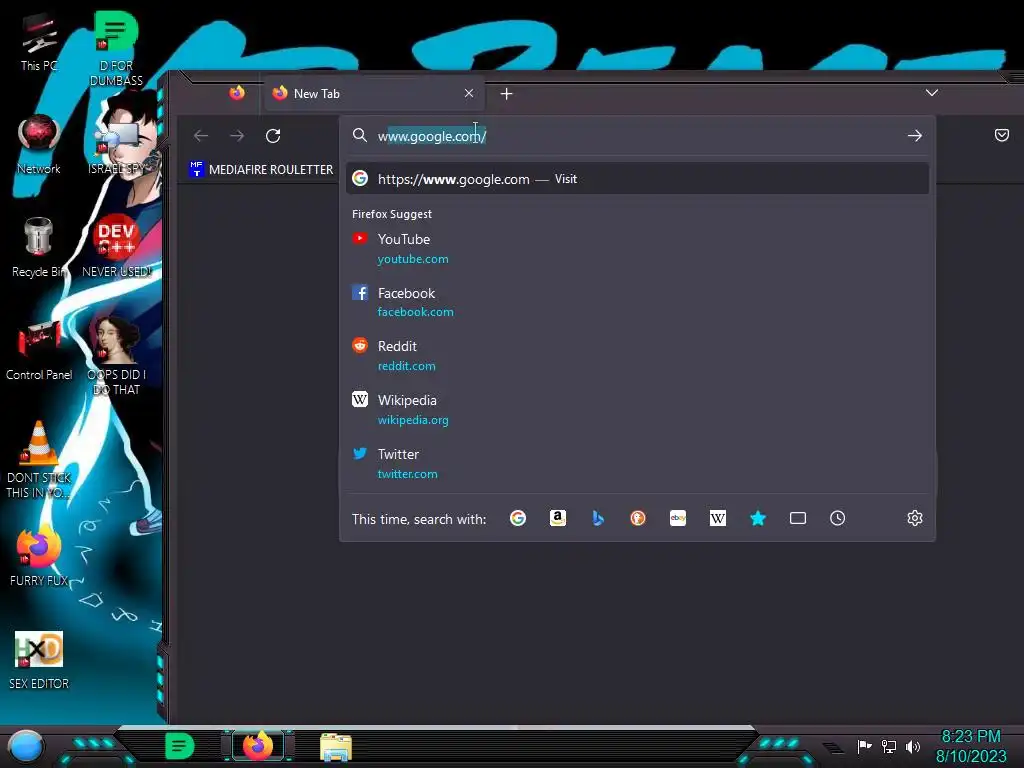Select OOPS DID I DO THAT icon
The width and height of the screenshot is (1024, 768).
[x=116, y=356]
